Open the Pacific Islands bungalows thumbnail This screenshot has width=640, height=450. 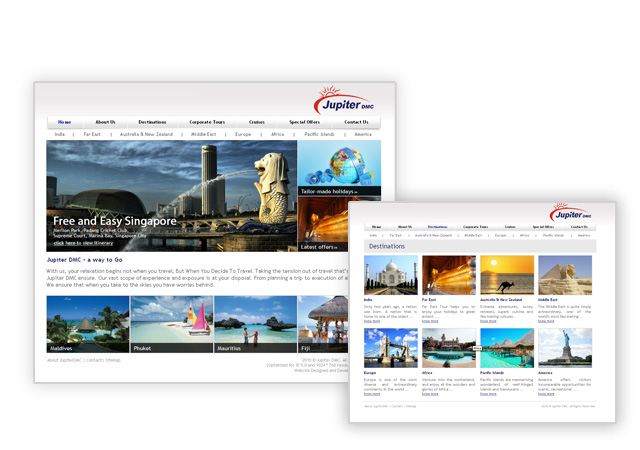[507, 348]
